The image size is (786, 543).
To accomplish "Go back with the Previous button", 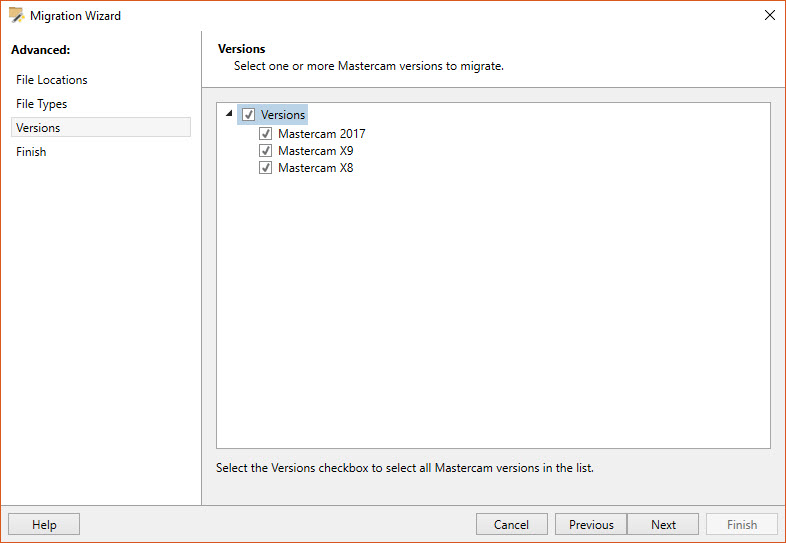I will pyautogui.click(x=591, y=524).
